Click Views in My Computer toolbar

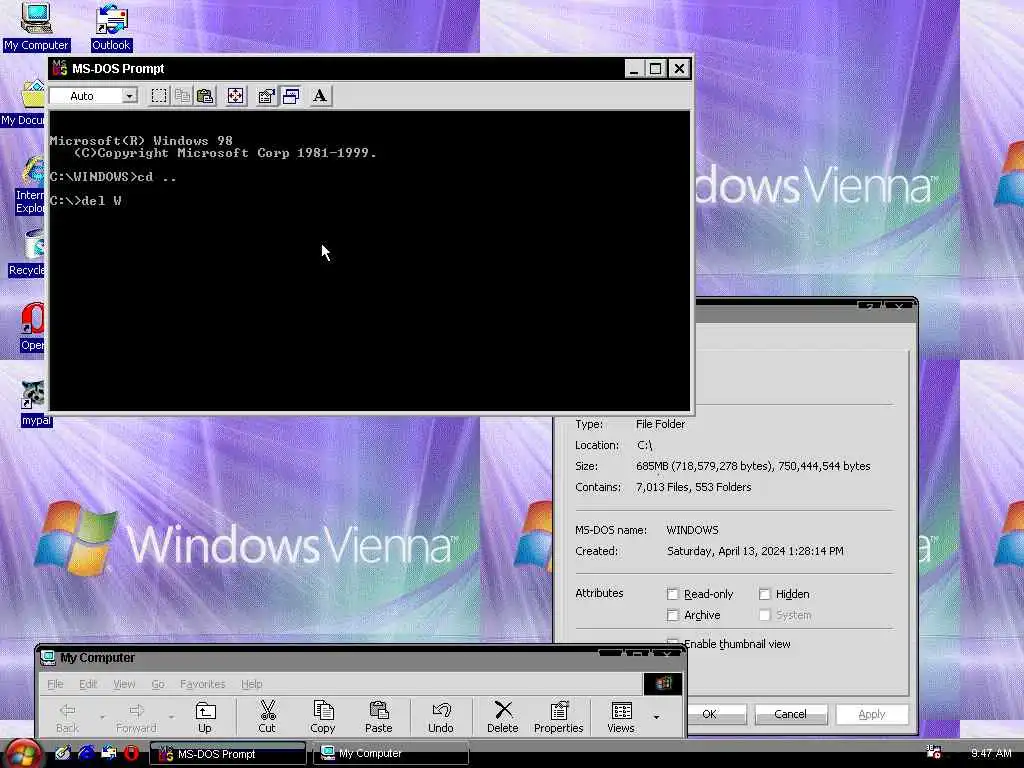click(x=621, y=717)
